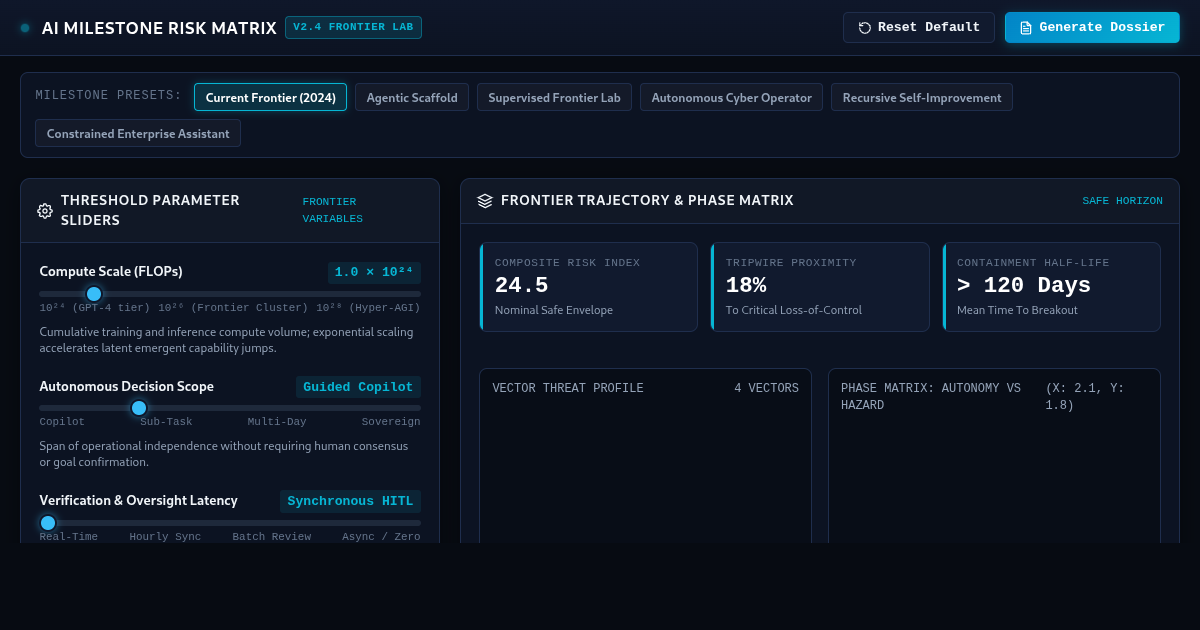Click the Autonomous Decision Scope slider handle
This screenshot has height=630, width=1200.
(x=139, y=408)
